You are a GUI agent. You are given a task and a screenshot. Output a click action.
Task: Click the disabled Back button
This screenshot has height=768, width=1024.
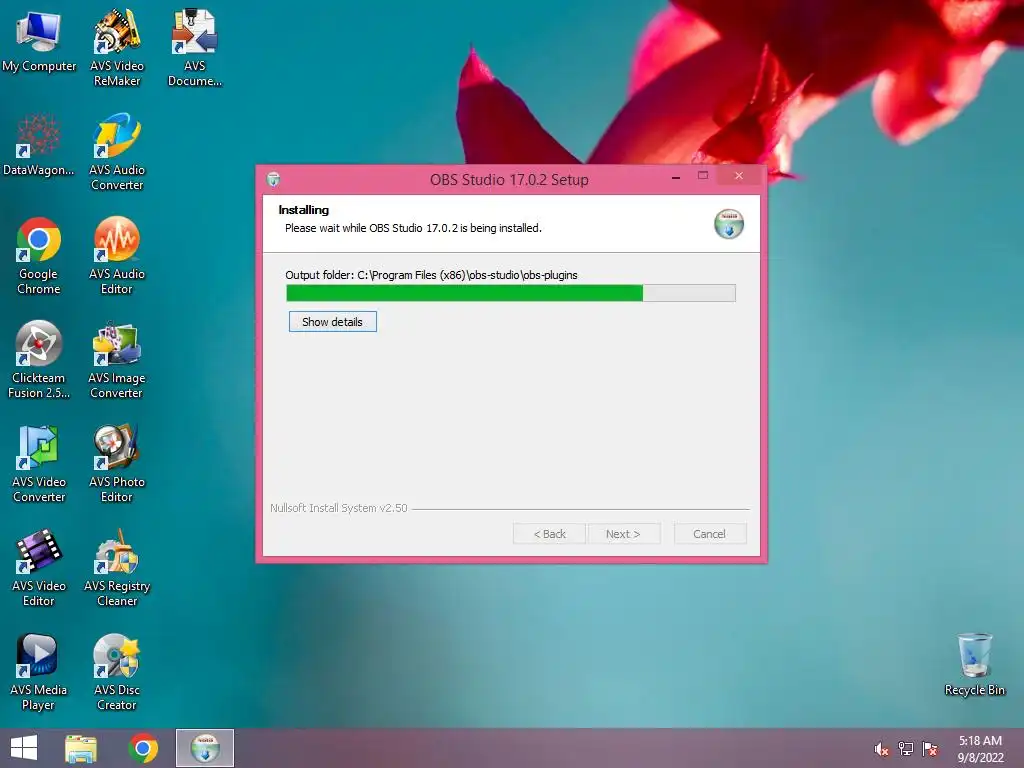pos(549,534)
